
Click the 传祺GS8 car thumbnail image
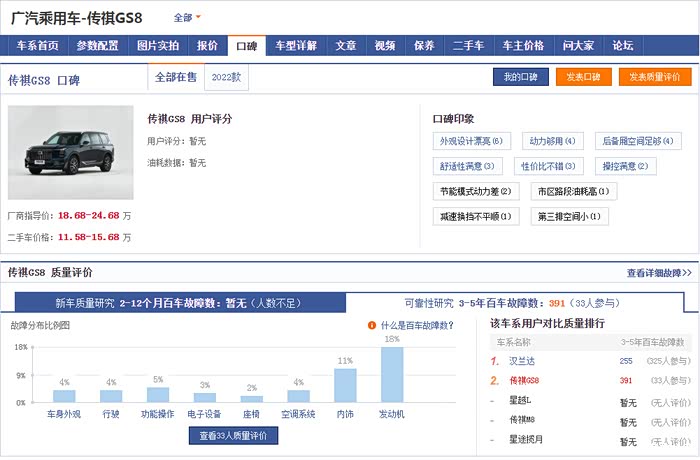point(70,152)
